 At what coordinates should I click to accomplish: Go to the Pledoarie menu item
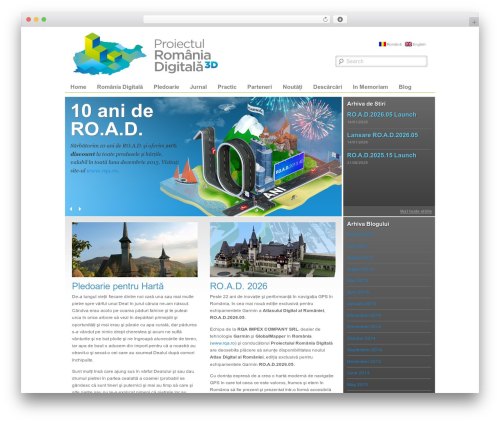point(166,87)
